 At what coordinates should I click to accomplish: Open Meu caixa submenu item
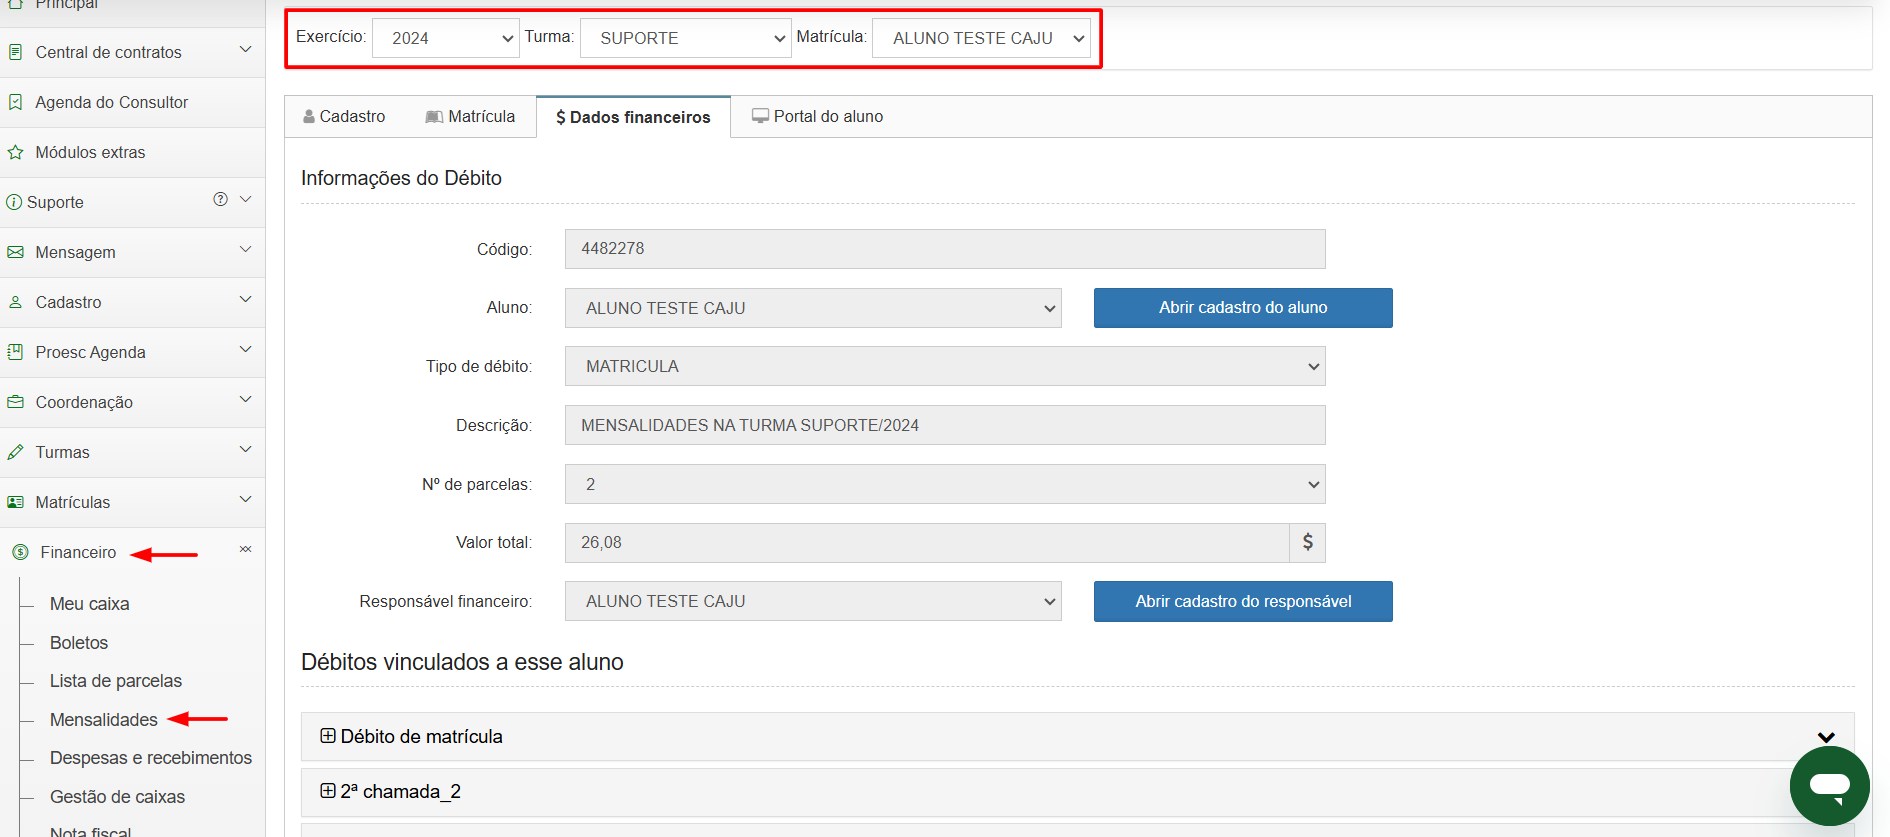click(90, 604)
